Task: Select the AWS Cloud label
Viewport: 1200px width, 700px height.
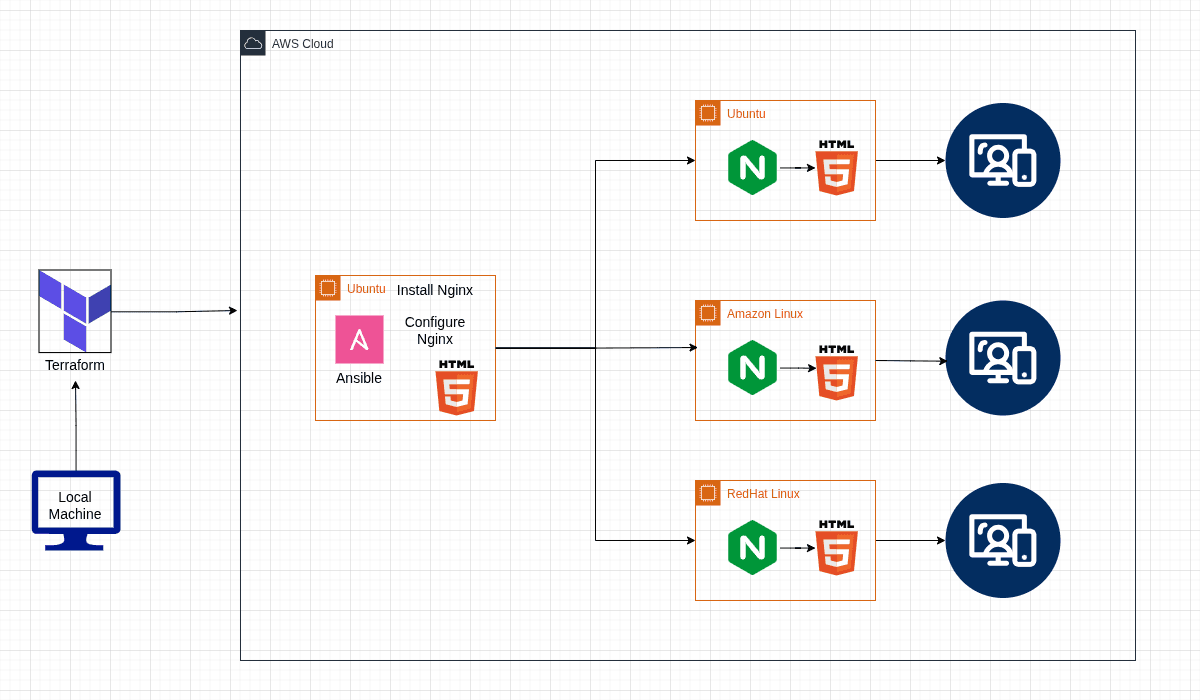Action: point(303,44)
